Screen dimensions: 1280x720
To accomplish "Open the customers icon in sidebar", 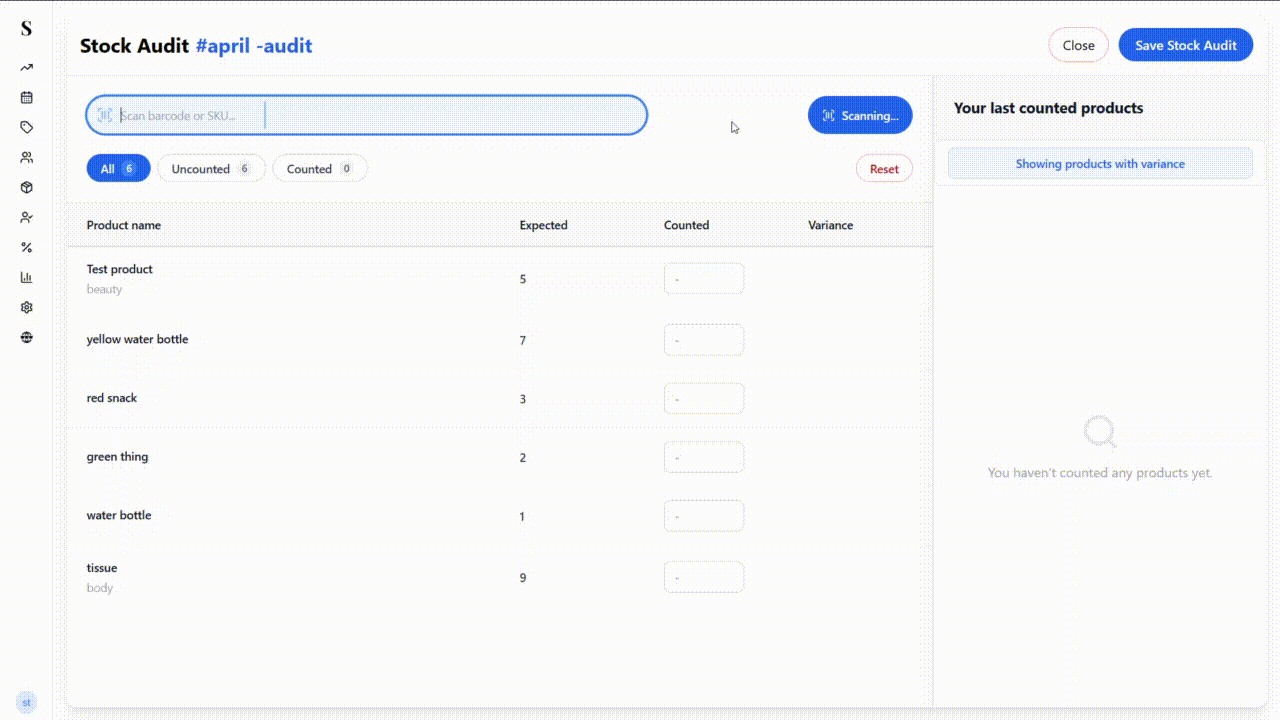I will pos(25,157).
